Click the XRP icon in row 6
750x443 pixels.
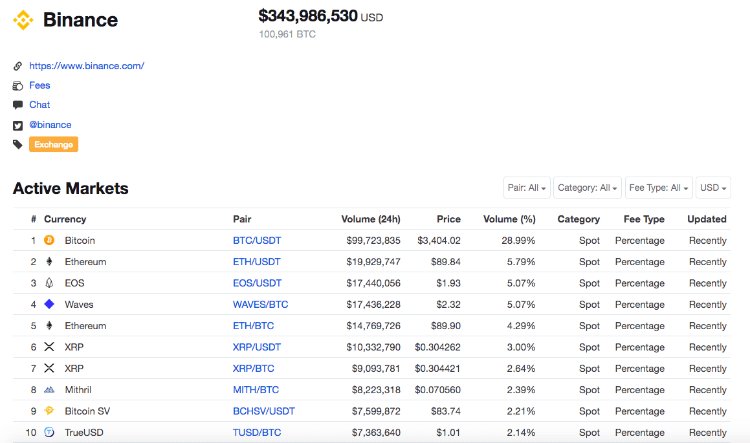tap(49, 347)
